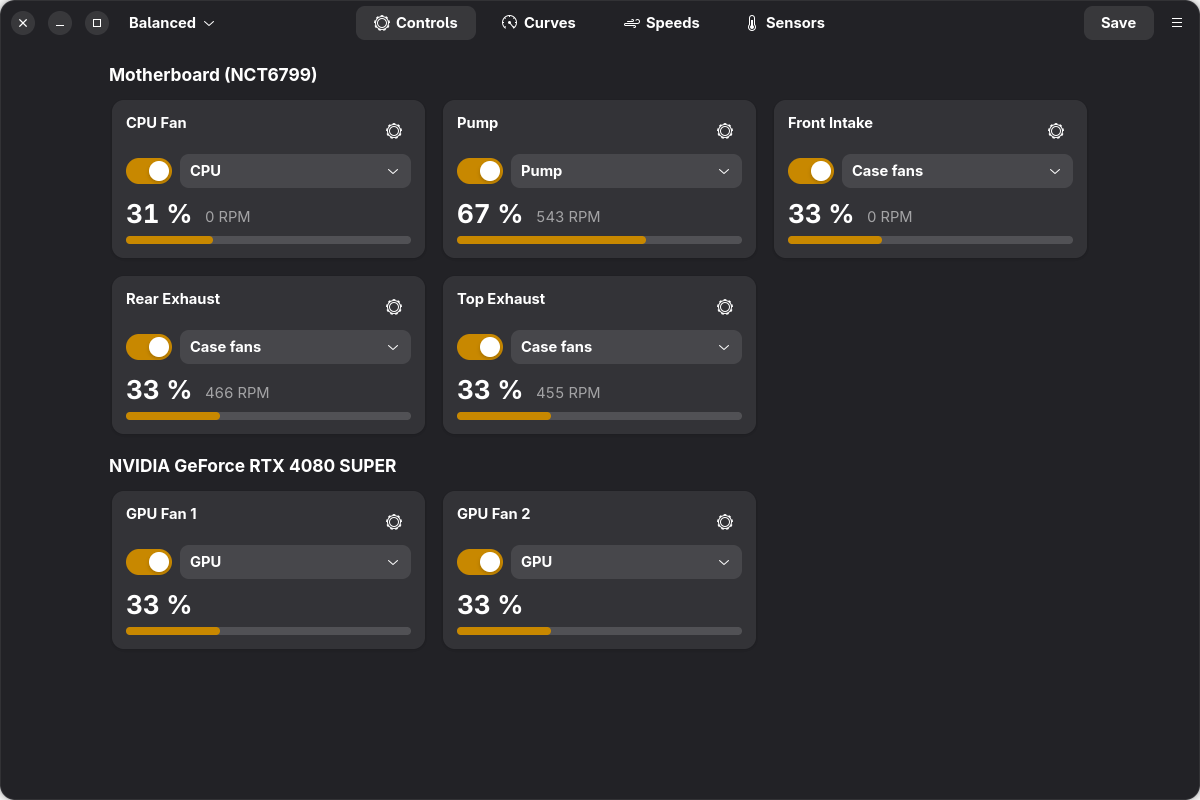Click the "543 RPM" reading
Screen dimensions: 1200x800
tap(568, 217)
